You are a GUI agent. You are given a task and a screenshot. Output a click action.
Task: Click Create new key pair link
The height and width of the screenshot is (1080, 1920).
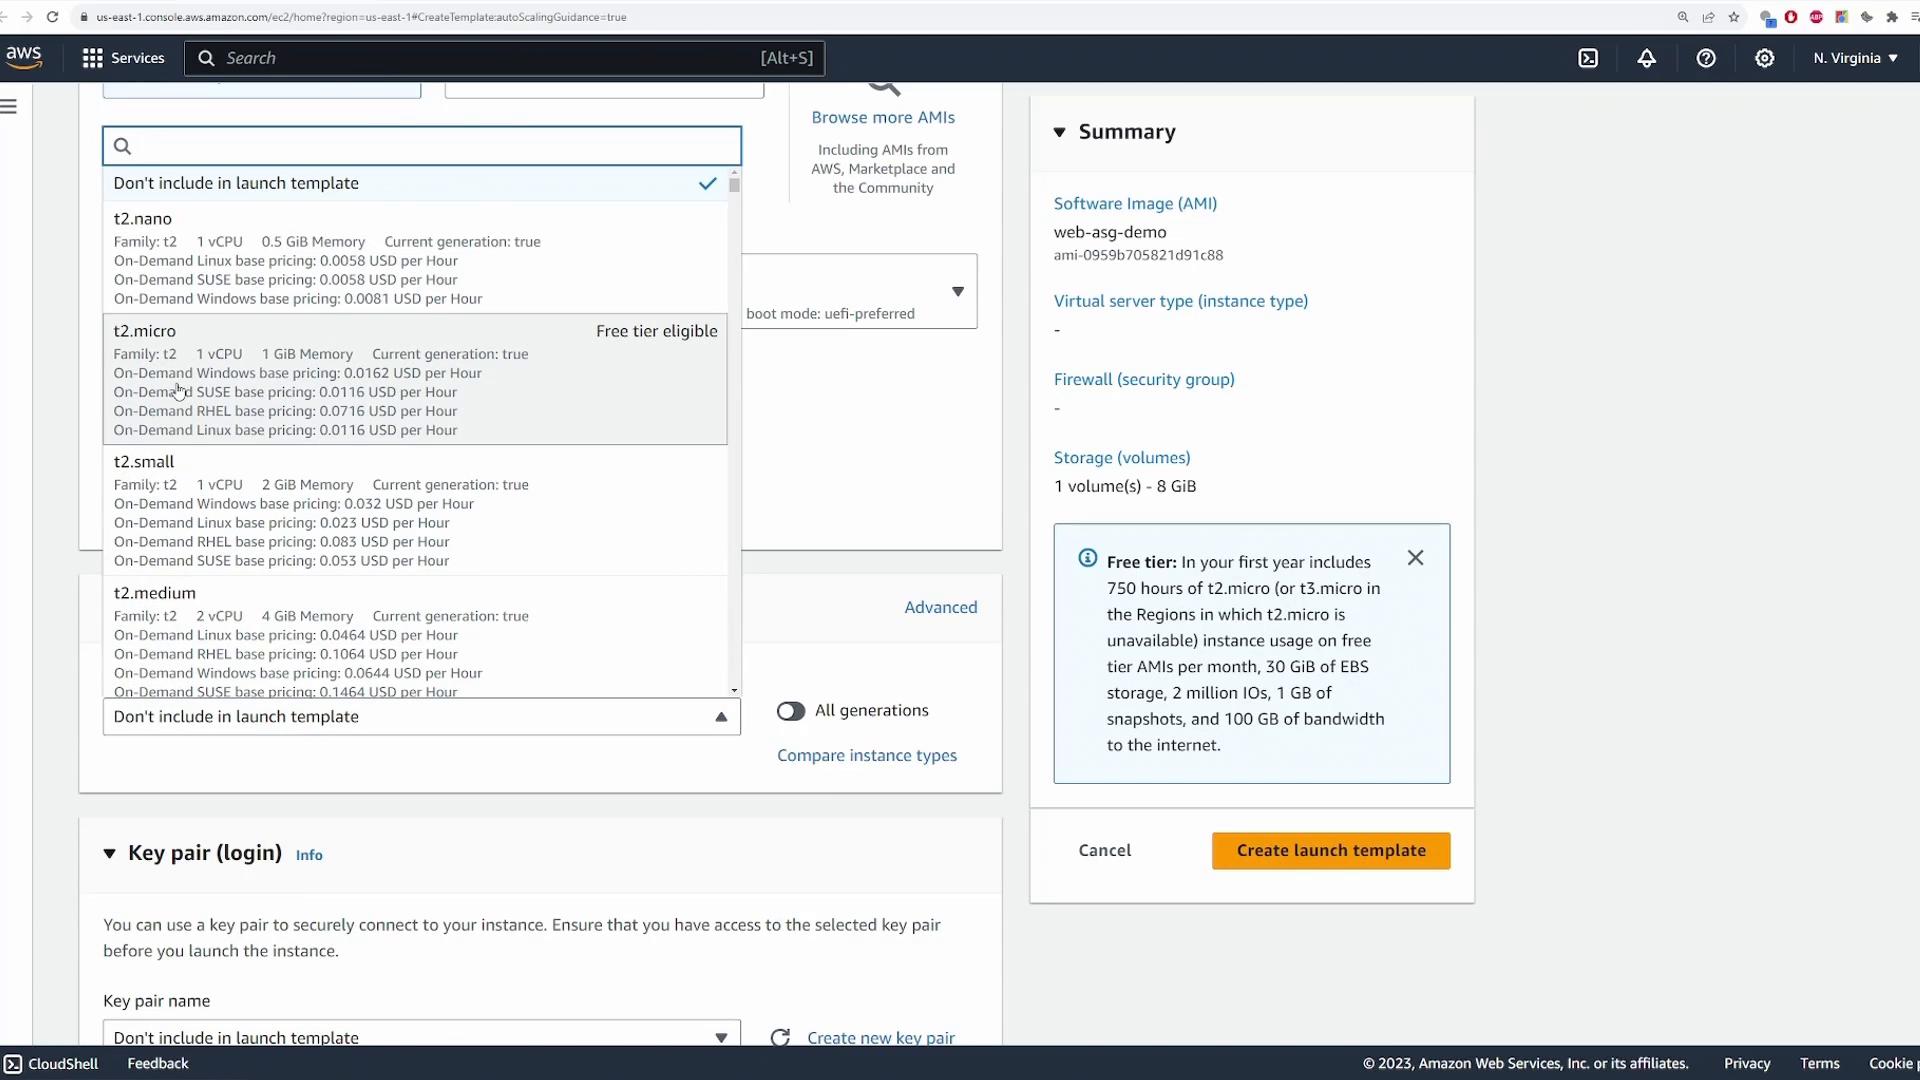tap(881, 1037)
